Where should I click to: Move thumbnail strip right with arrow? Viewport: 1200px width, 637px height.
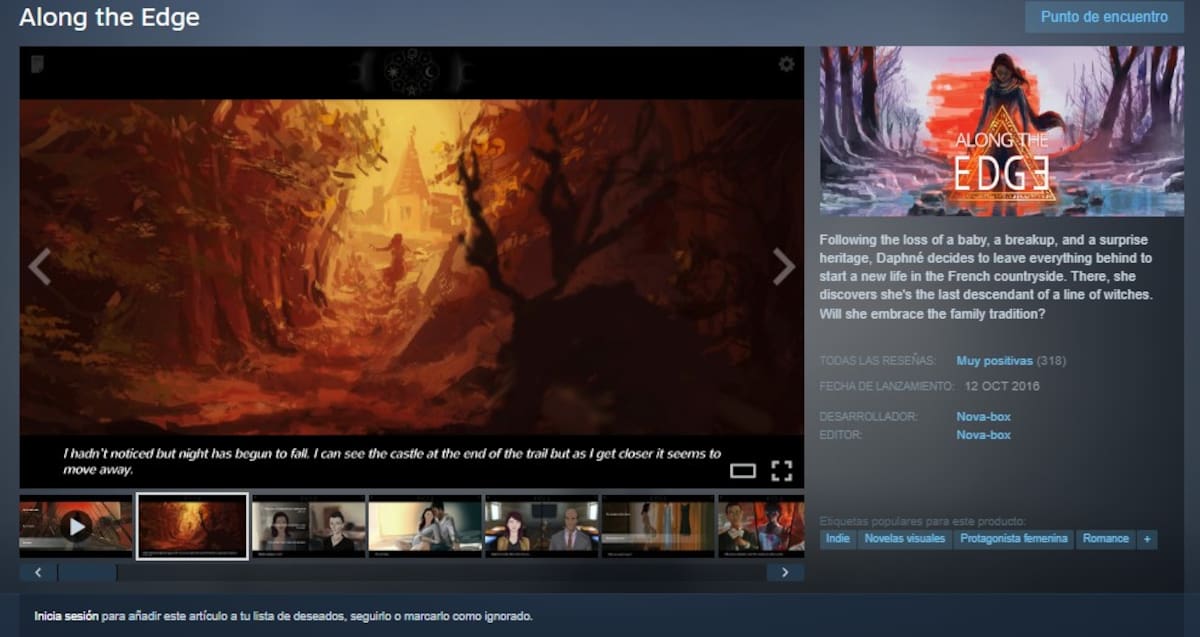(x=785, y=573)
